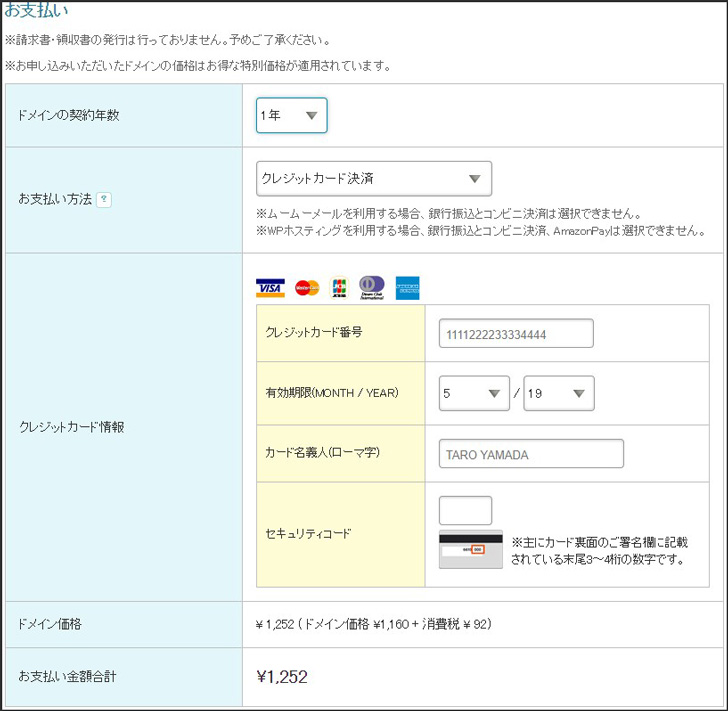Select the empty security code input box
728x711 pixels.
(x=465, y=510)
